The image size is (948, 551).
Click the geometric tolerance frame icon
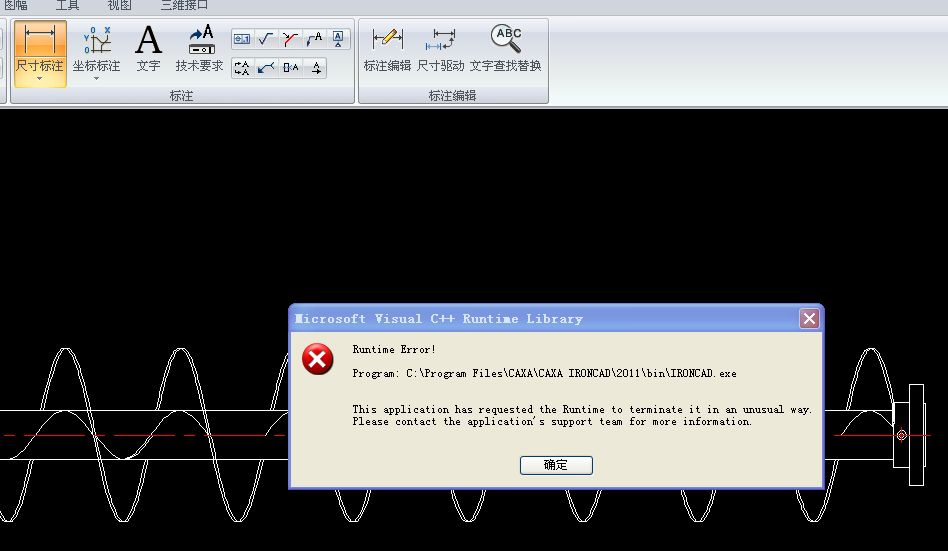242,39
